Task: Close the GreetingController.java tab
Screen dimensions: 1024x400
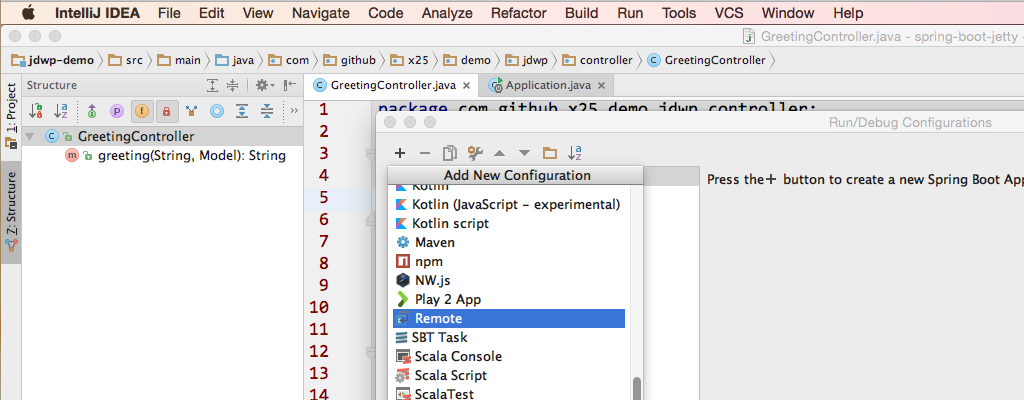Action: click(x=466, y=86)
